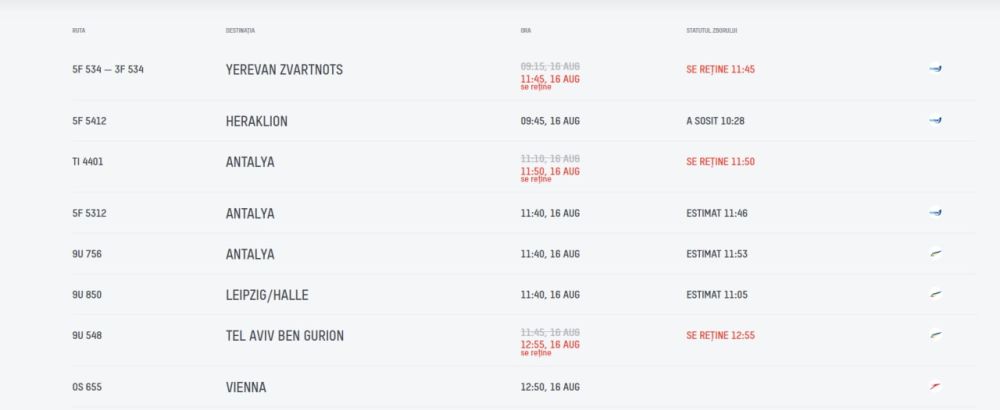The image size is (1000, 410).
Task: Open the LEIPZIG/HALLE flight entry
Action: click(x=272, y=295)
